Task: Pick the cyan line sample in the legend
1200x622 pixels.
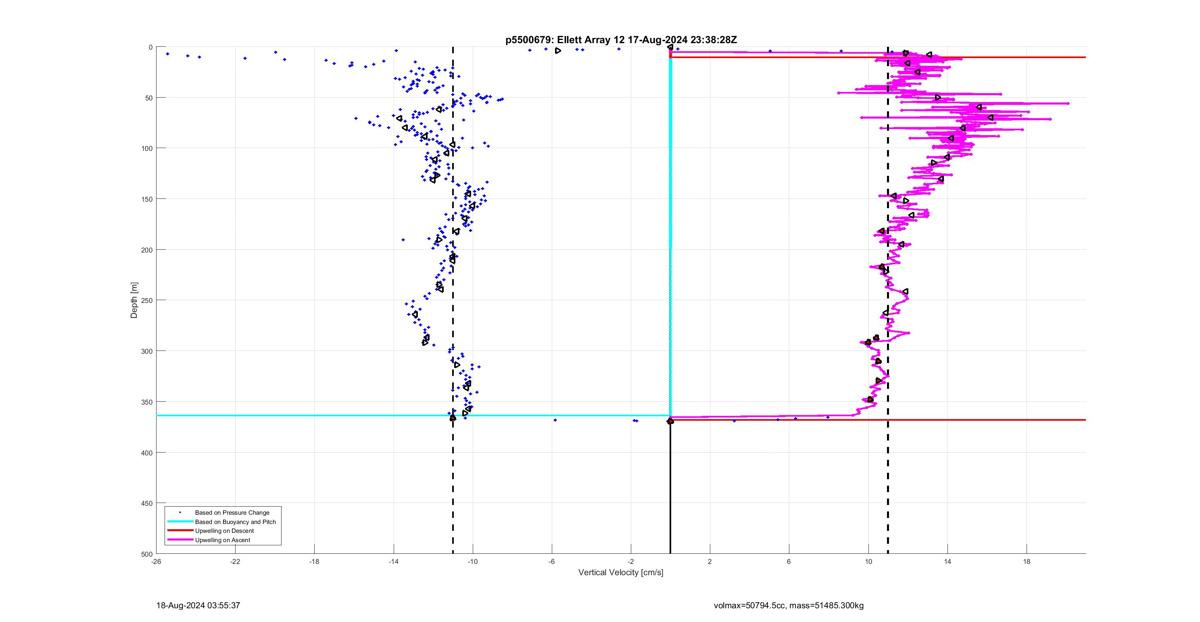Action: click(x=180, y=521)
